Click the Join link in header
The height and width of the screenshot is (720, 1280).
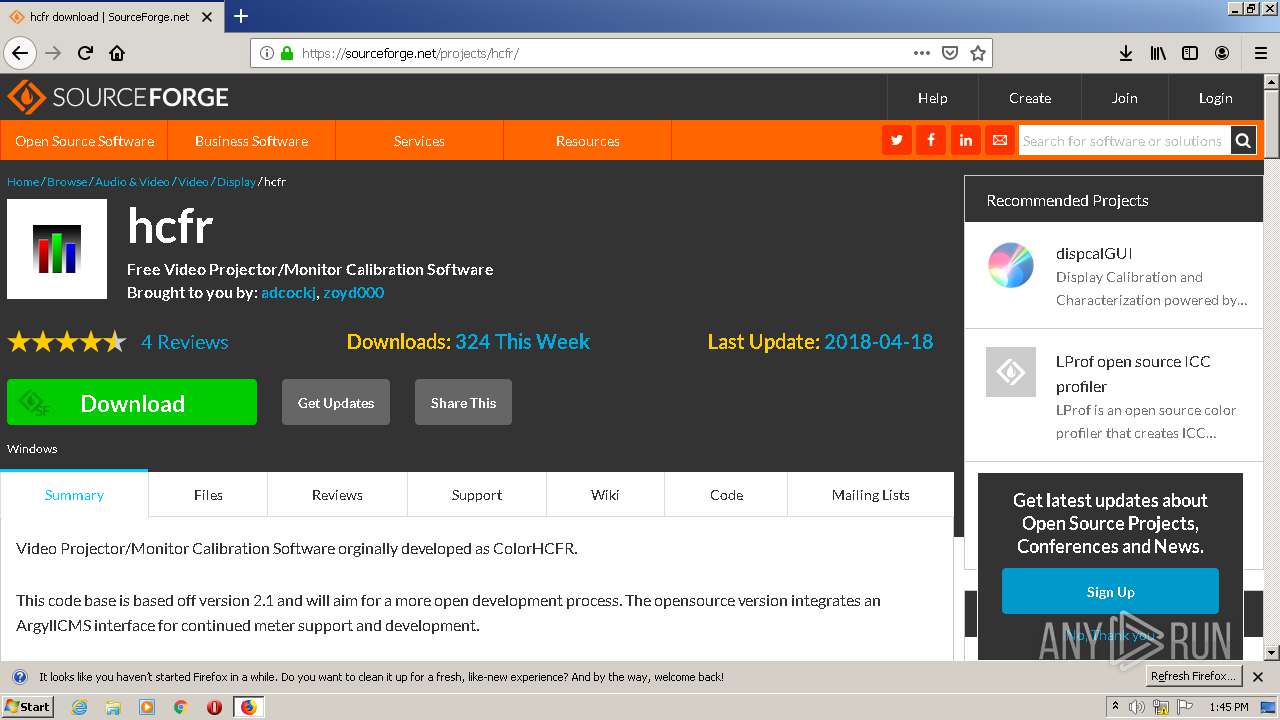(1125, 98)
